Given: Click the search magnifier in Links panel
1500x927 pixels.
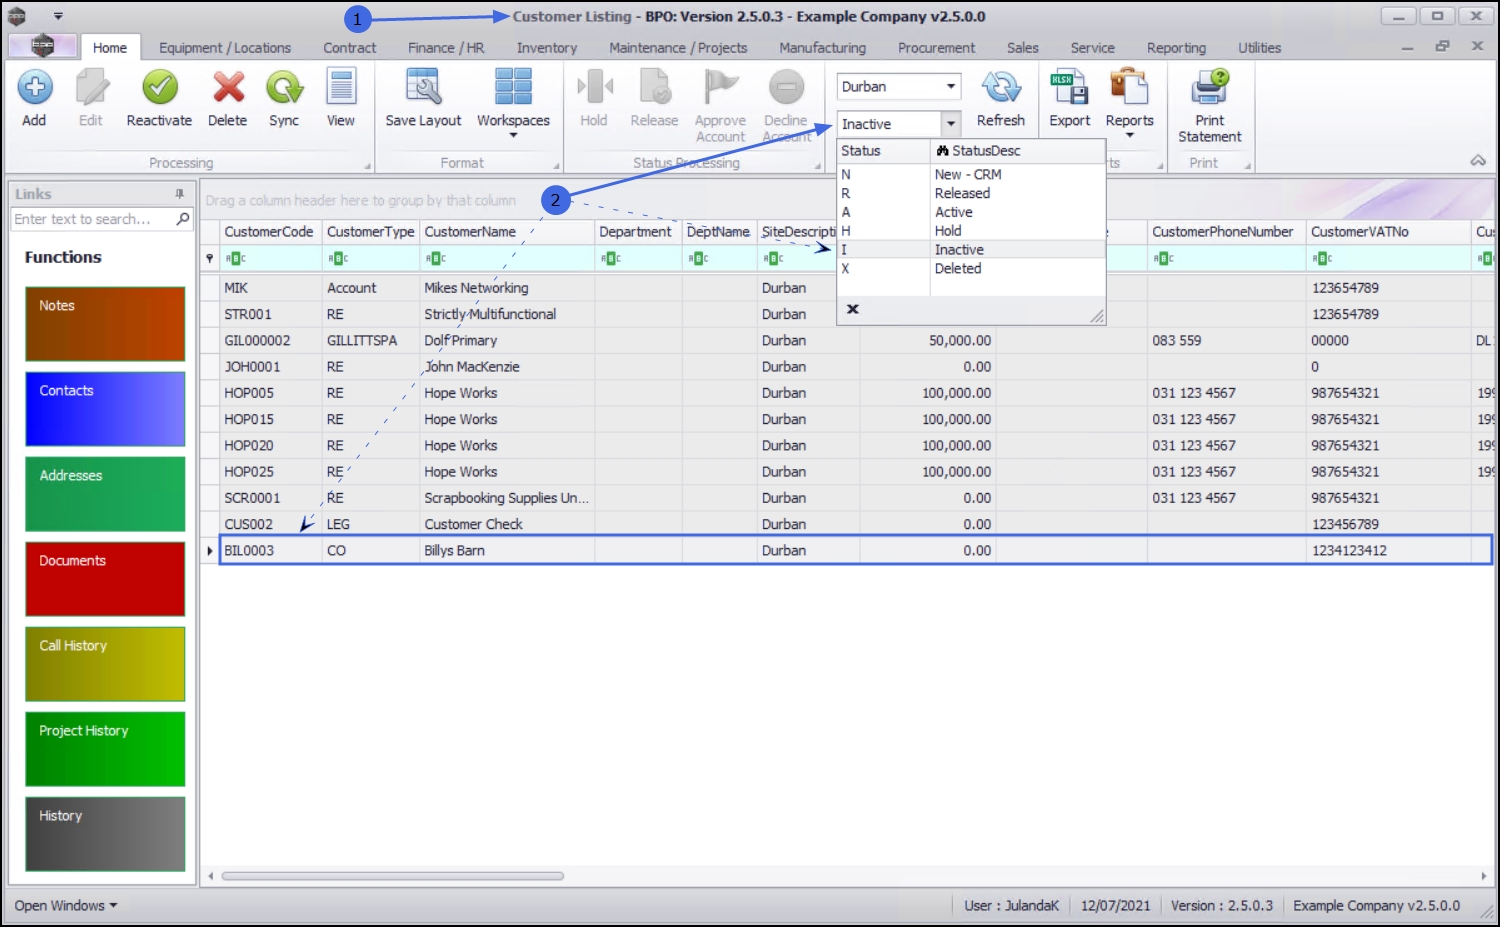Looking at the screenshot, I should (x=183, y=219).
